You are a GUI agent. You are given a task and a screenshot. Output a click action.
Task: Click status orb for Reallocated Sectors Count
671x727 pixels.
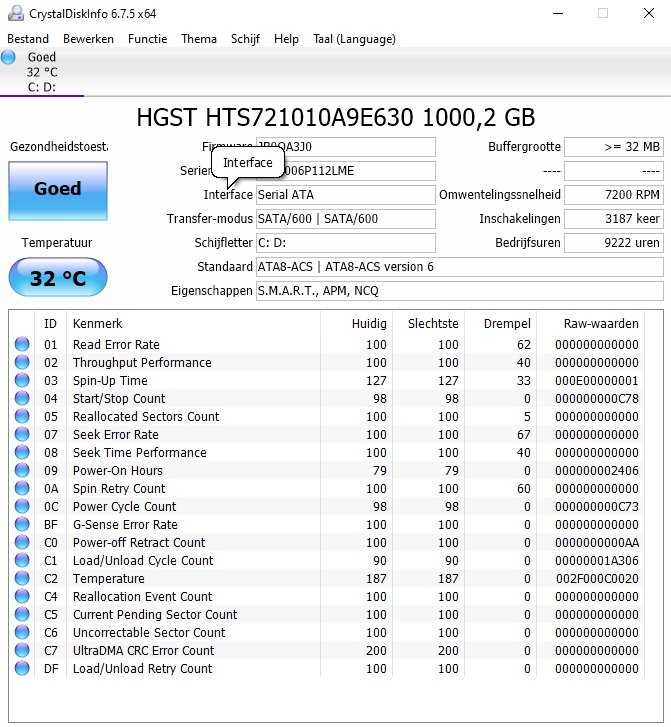(x=22, y=416)
